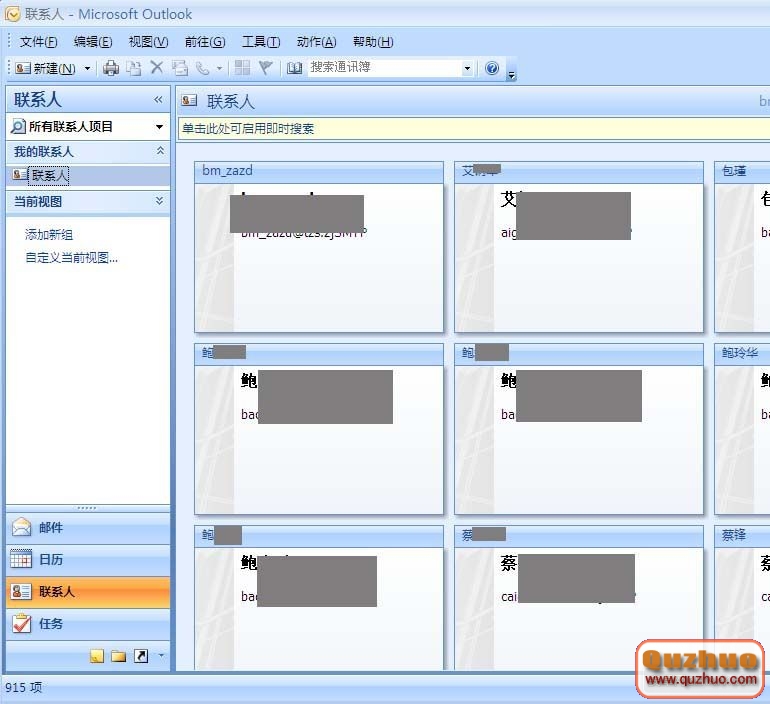Image resolution: width=770 pixels, height=704 pixels.
Task: Switch to 日历 in the navigation pane
Action: (x=88, y=560)
